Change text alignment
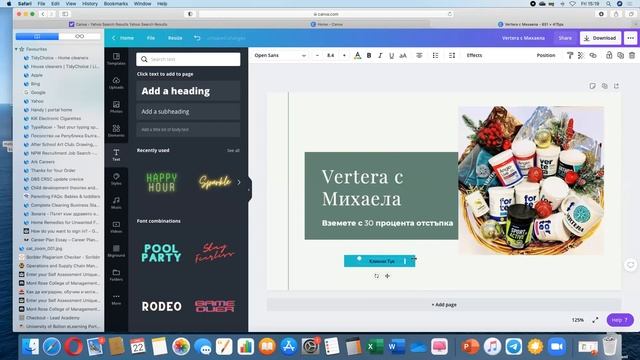 419,56
